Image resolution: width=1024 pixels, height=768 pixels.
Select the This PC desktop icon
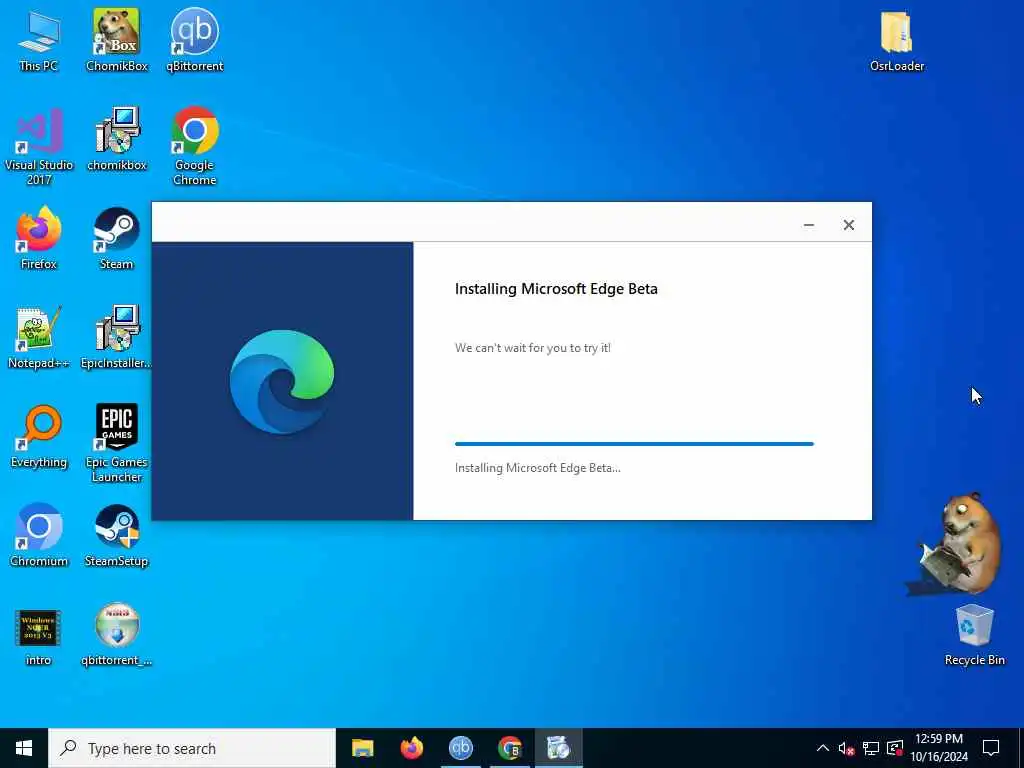pyautogui.click(x=39, y=40)
